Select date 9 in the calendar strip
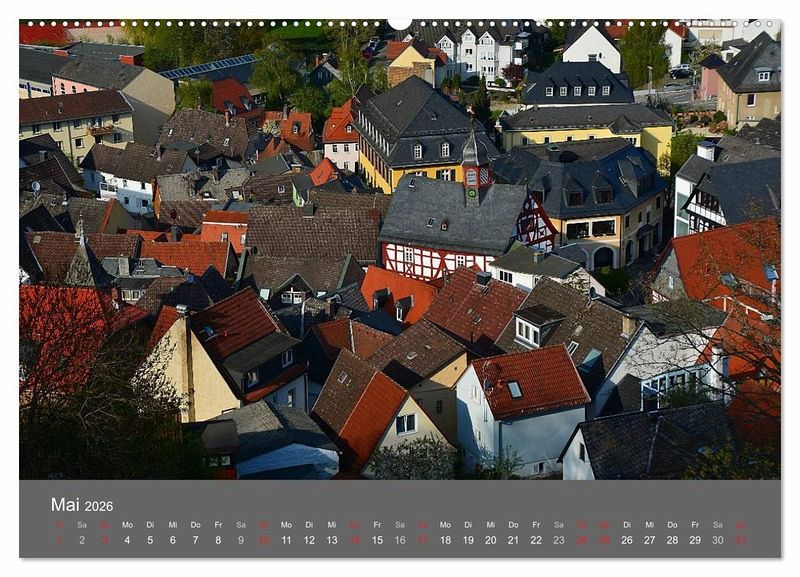Image resolution: width=800 pixels, height=577 pixels. (241, 540)
